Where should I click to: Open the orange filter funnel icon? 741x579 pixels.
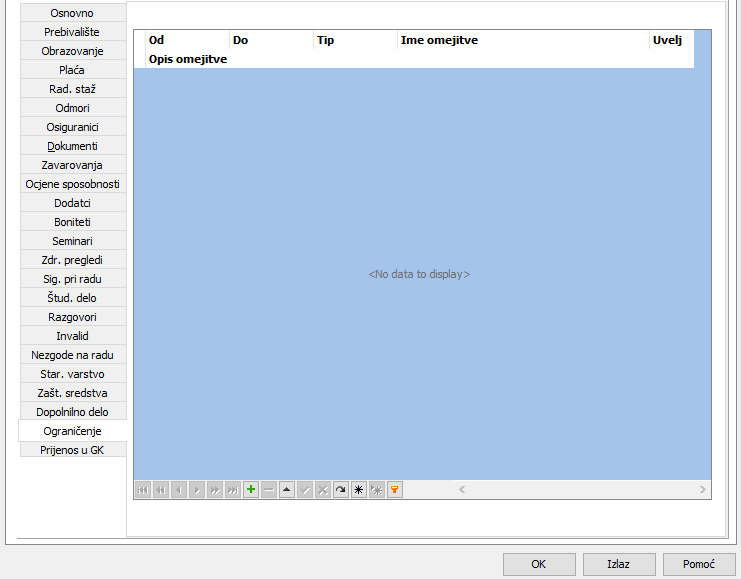395,490
